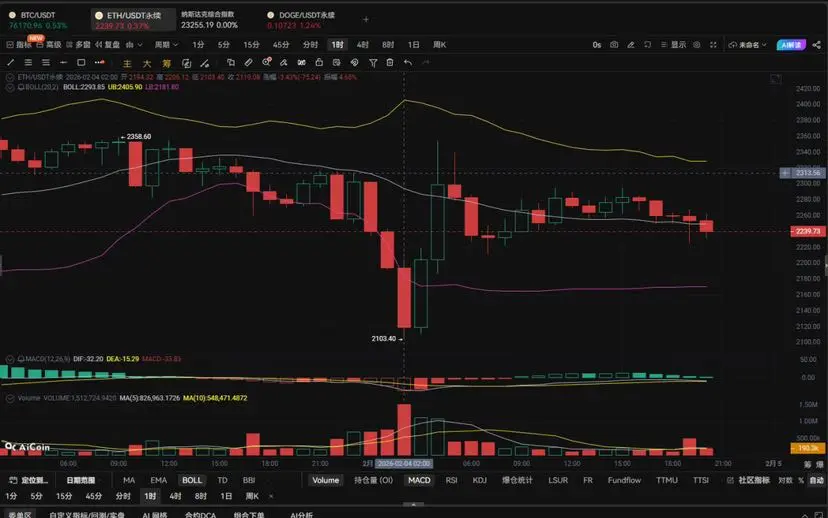Open the 未命名 layout dropdown
828x518 pixels.
point(748,45)
